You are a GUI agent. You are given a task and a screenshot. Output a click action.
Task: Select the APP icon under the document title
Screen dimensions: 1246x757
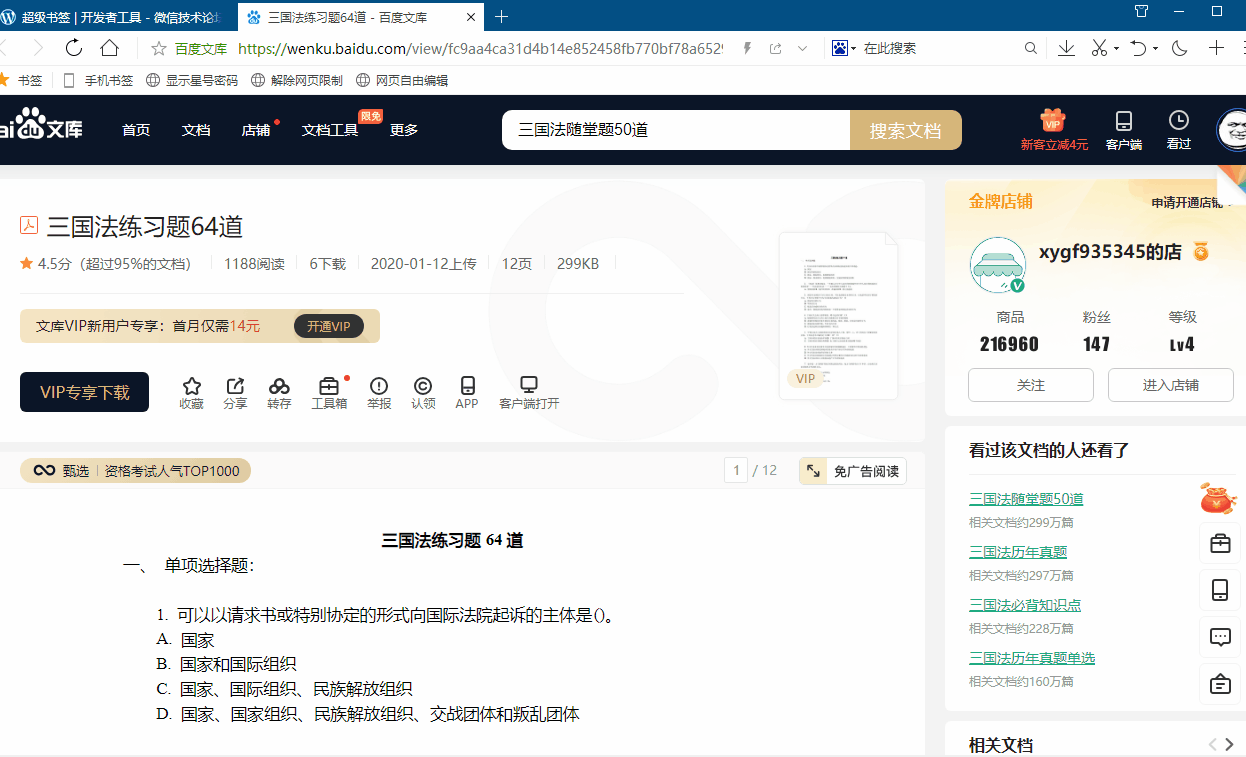(x=466, y=392)
